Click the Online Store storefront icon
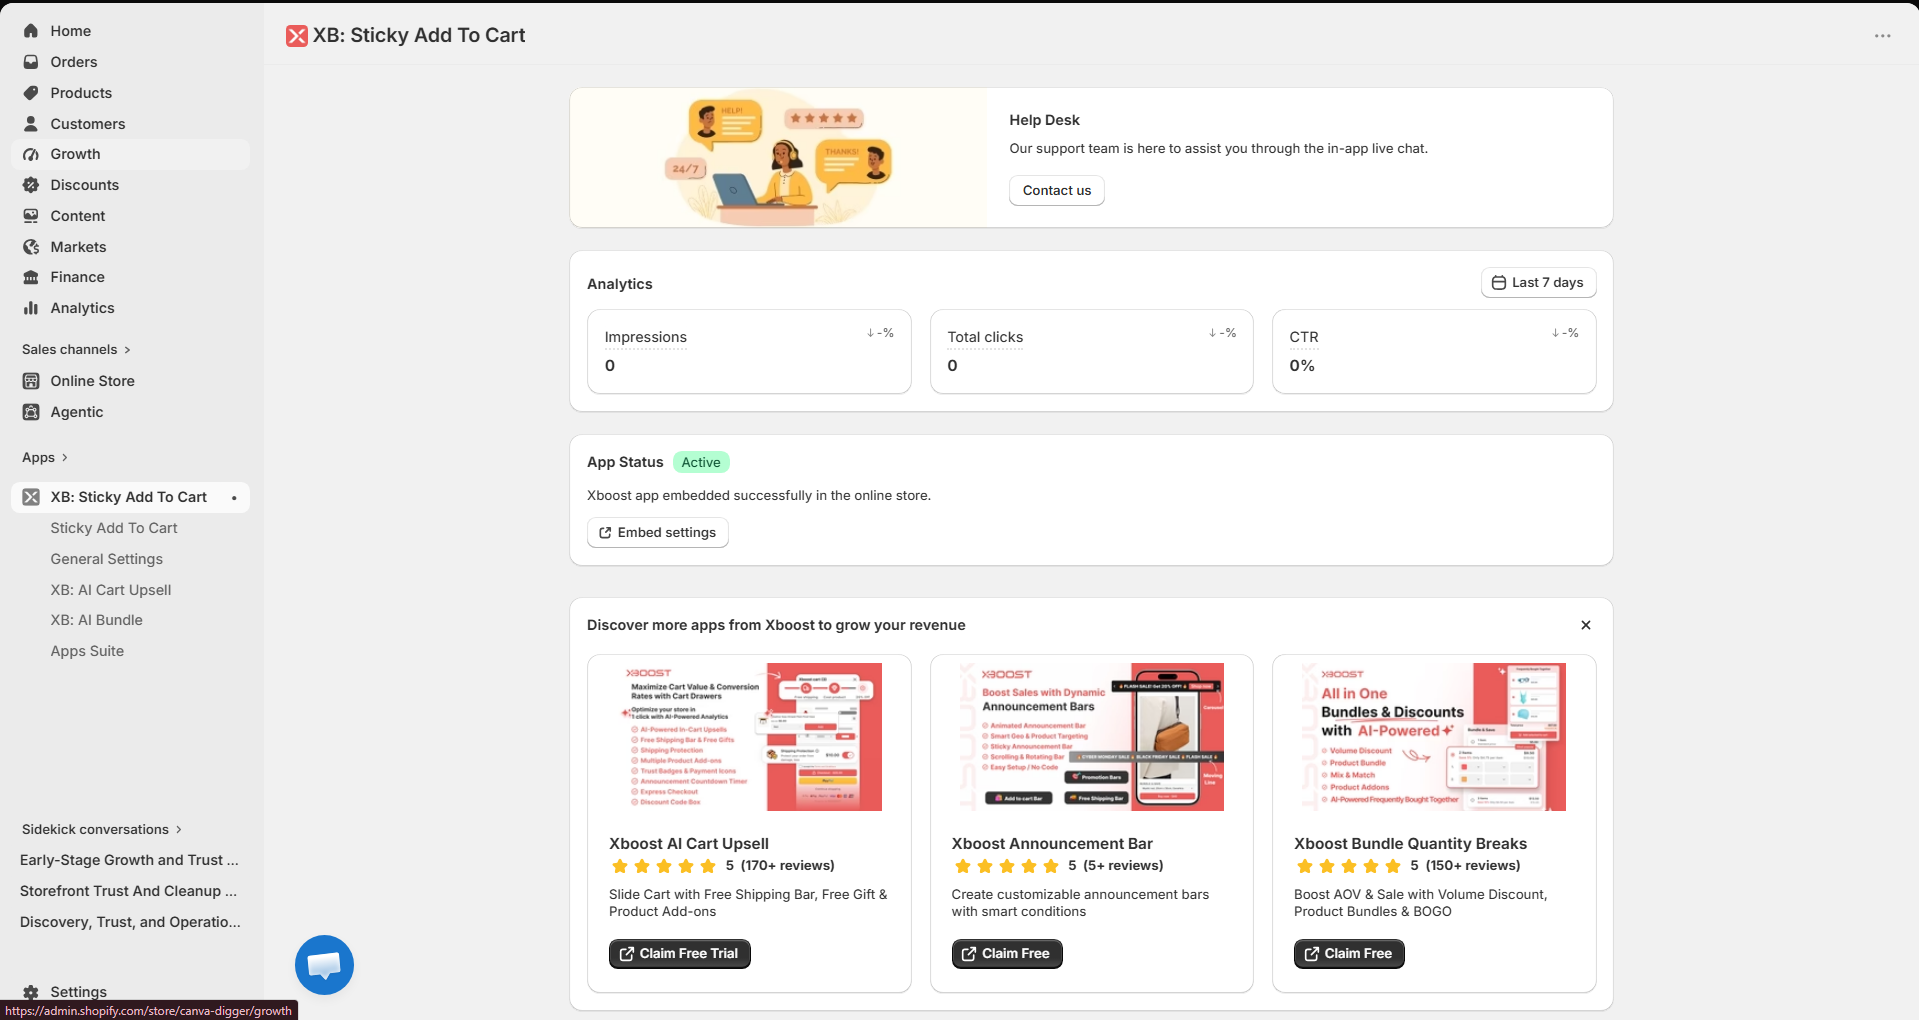 31,381
